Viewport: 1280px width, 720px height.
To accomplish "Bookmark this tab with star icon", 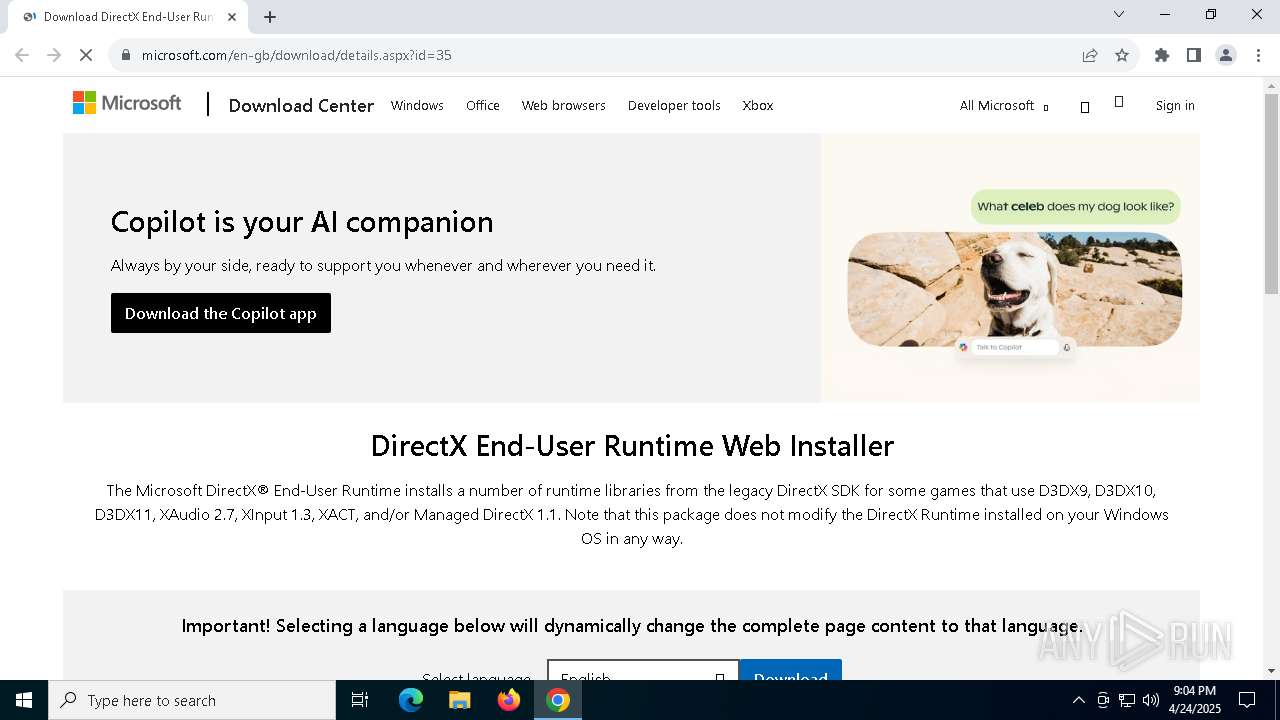I will point(1122,55).
